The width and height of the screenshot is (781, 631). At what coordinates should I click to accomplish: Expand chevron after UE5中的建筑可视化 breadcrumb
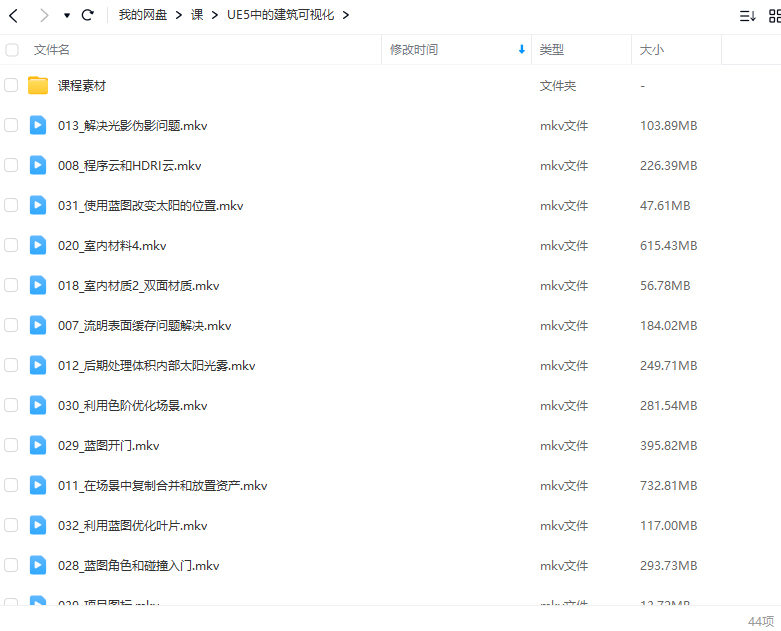(345, 15)
